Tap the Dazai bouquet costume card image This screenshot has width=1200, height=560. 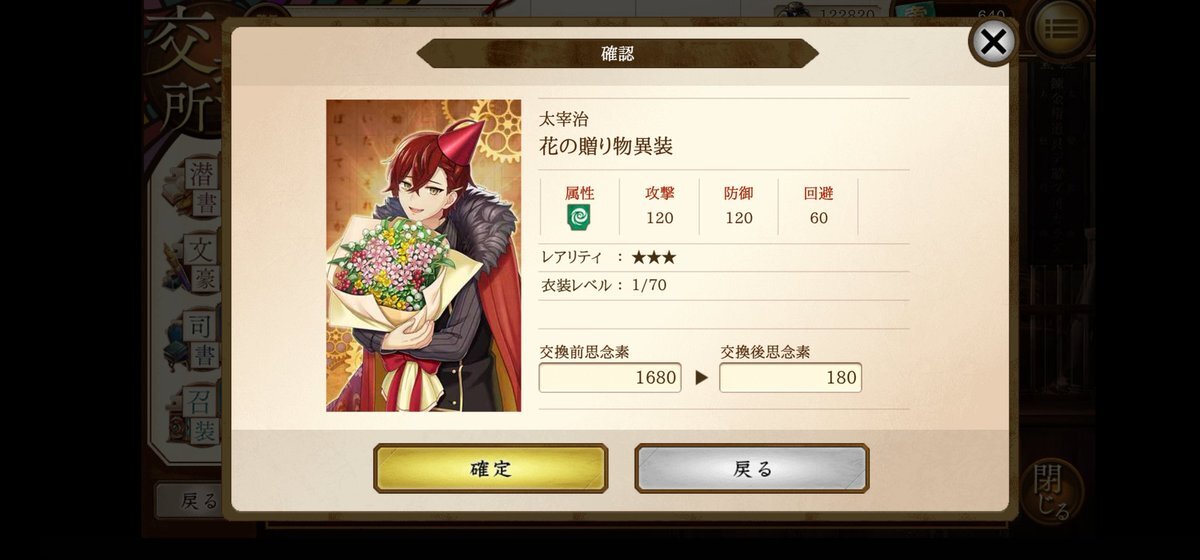tap(423, 255)
